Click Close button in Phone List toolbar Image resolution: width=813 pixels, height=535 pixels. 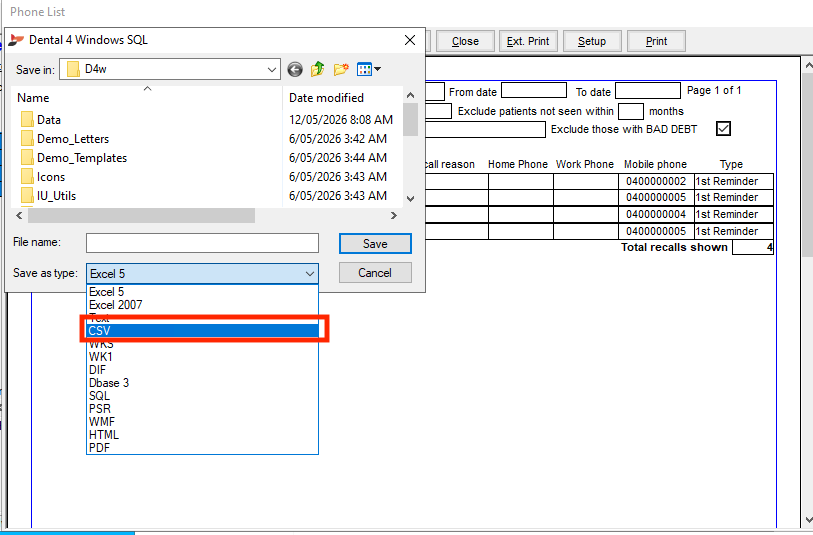[x=465, y=41]
